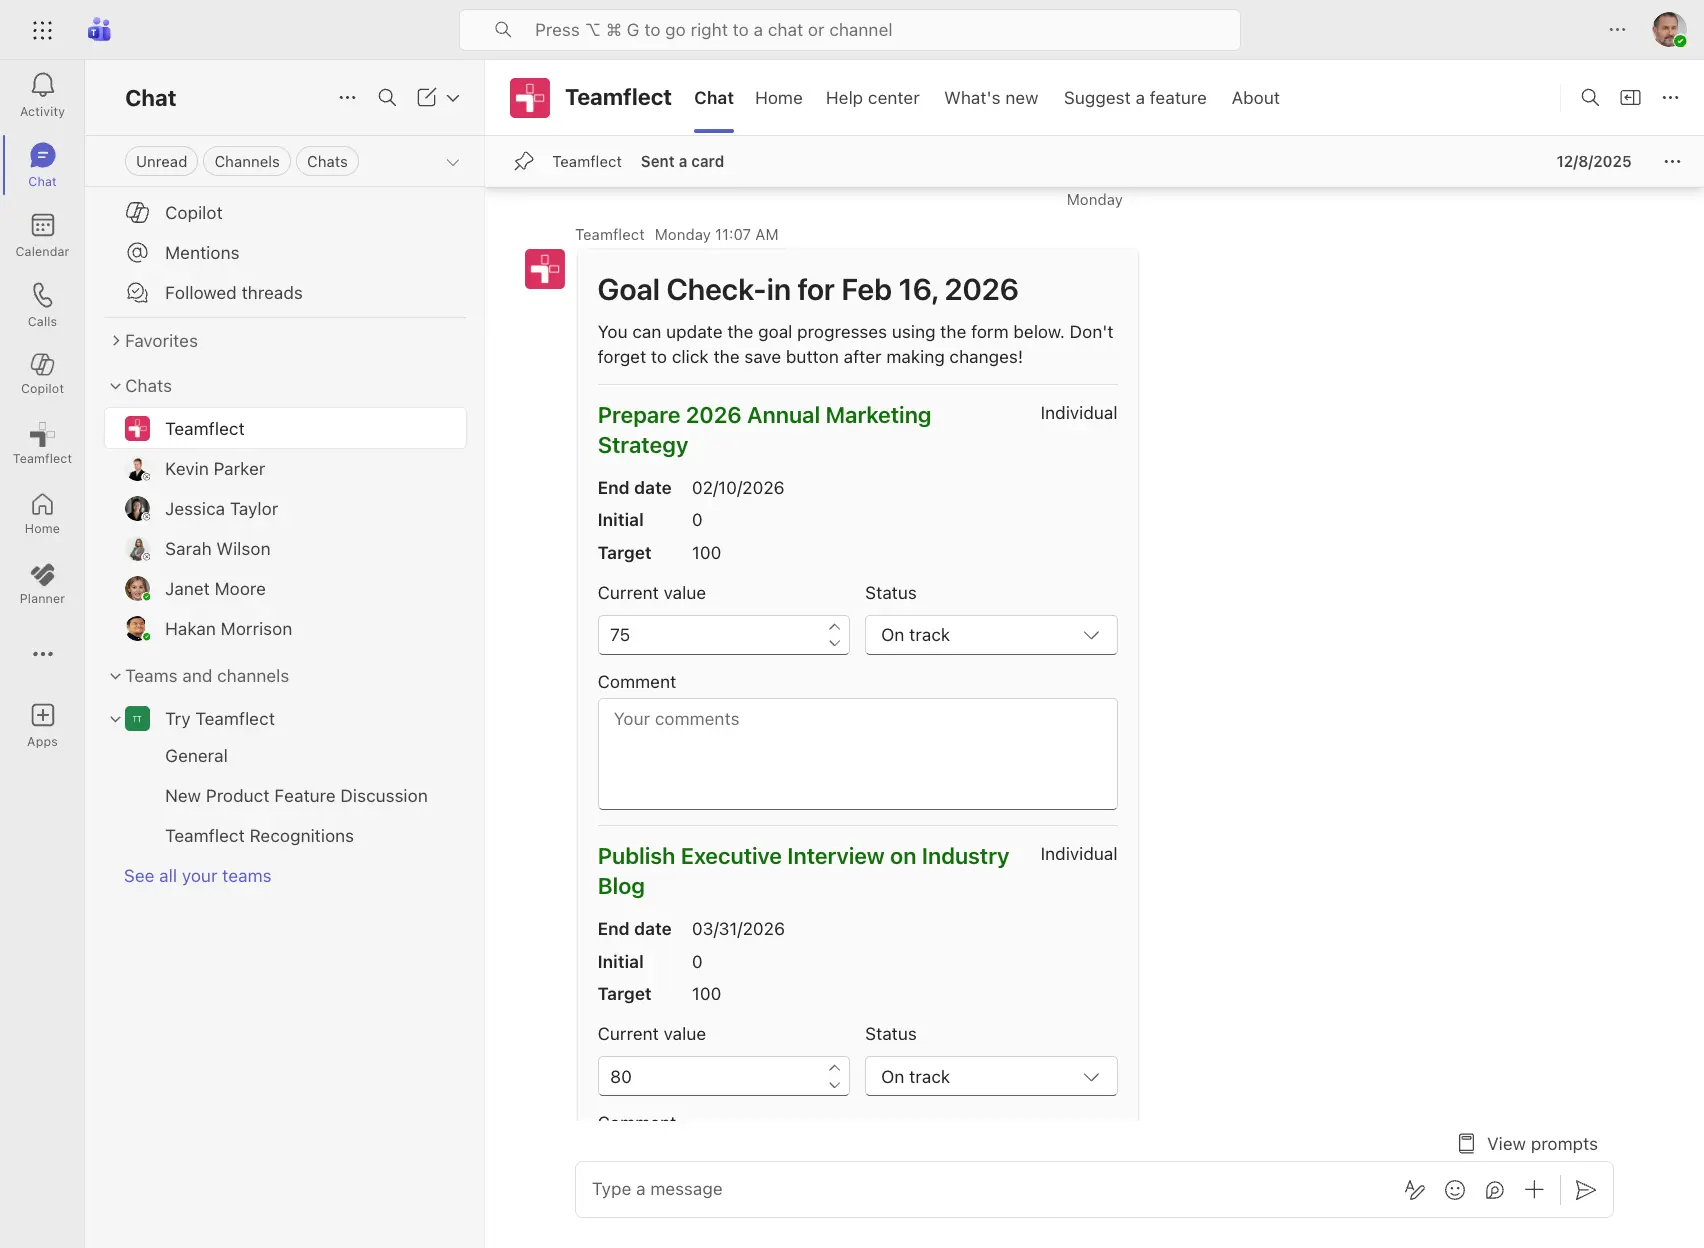Open the Teamflect app from the sidebar

tap(42, 443)
